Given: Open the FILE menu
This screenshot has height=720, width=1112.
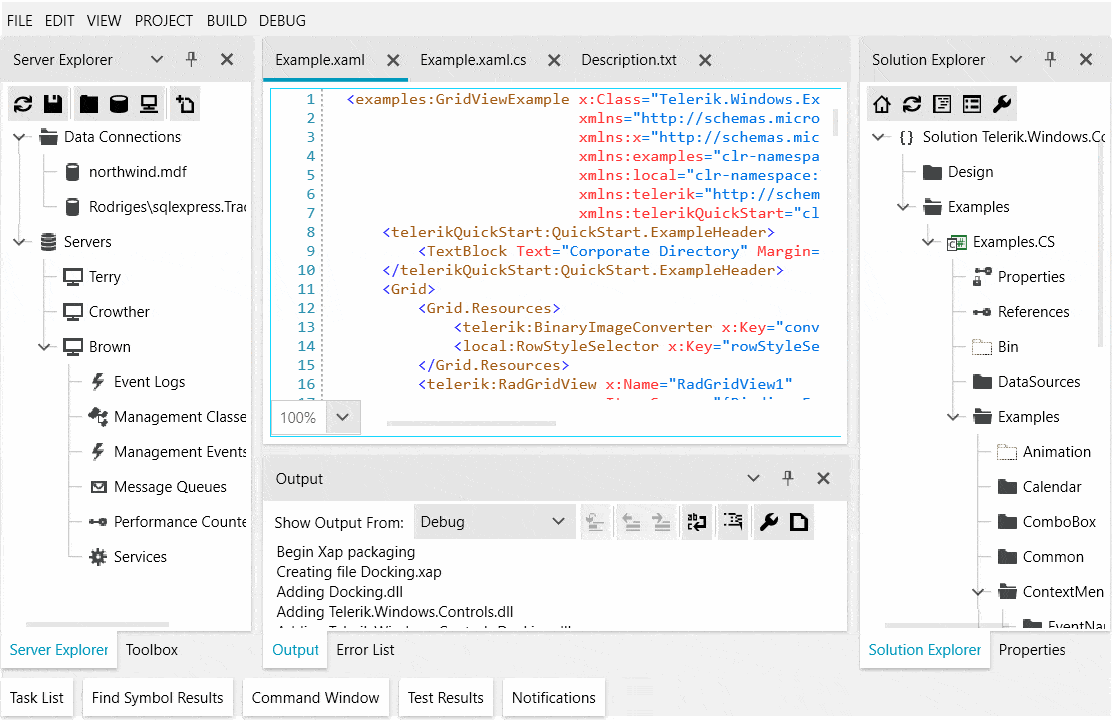Looking at the screenshot, I should tap(20, 21).
